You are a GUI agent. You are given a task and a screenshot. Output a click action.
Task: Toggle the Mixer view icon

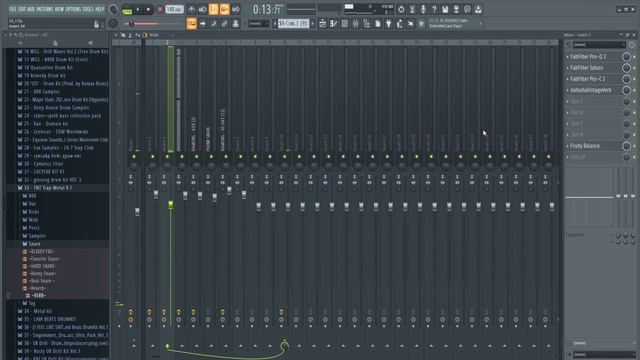[x=356, y=24]
